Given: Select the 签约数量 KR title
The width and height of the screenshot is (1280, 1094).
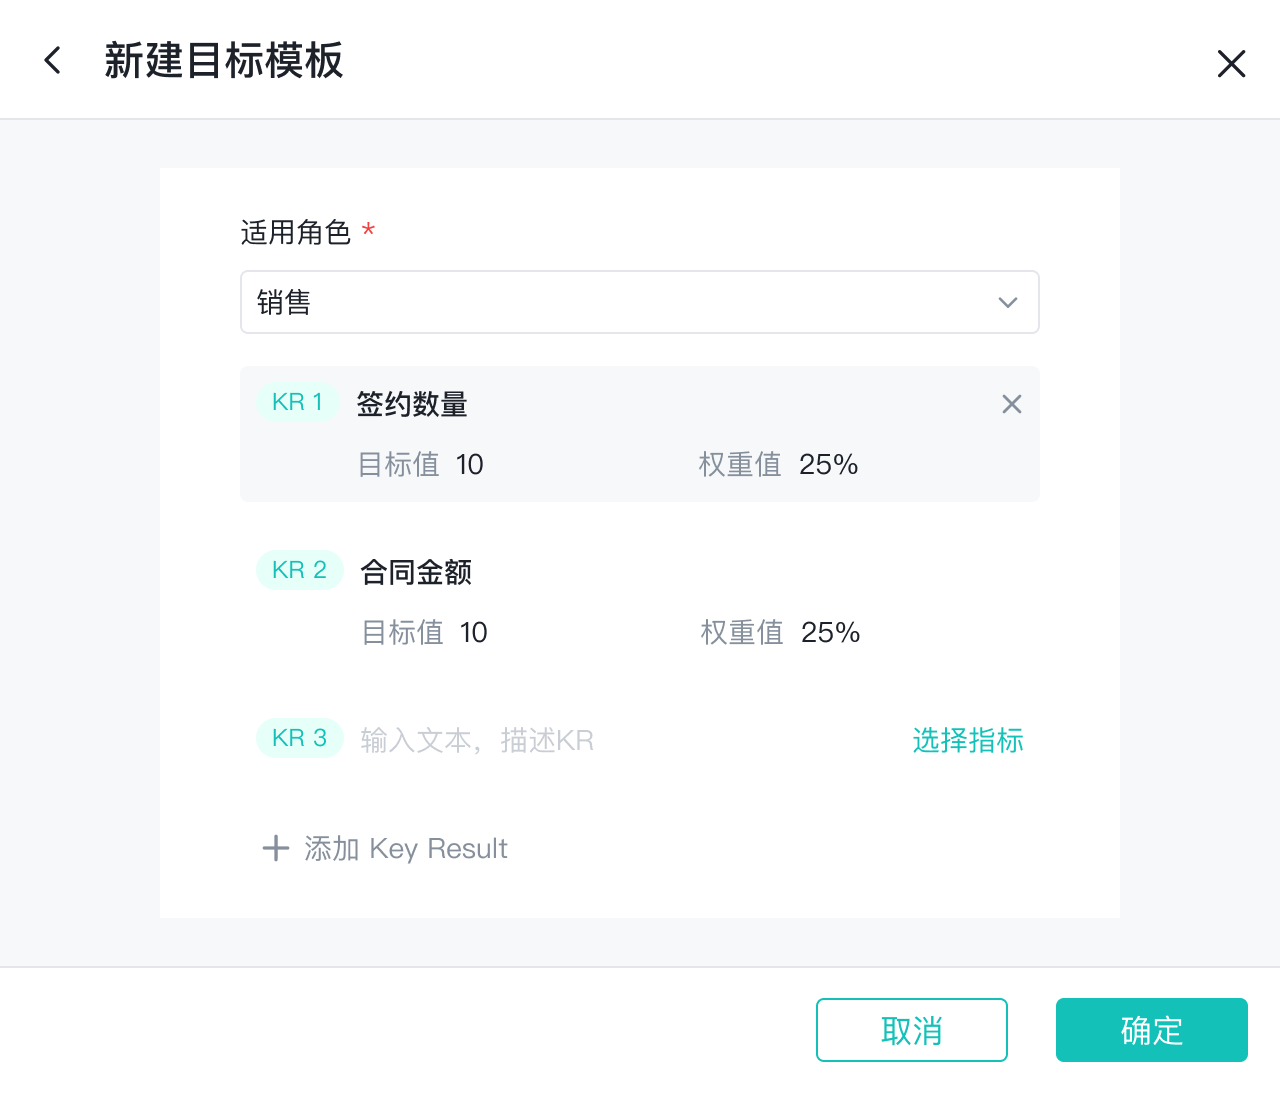Looking at the screenshot, I should coord(412,404).
